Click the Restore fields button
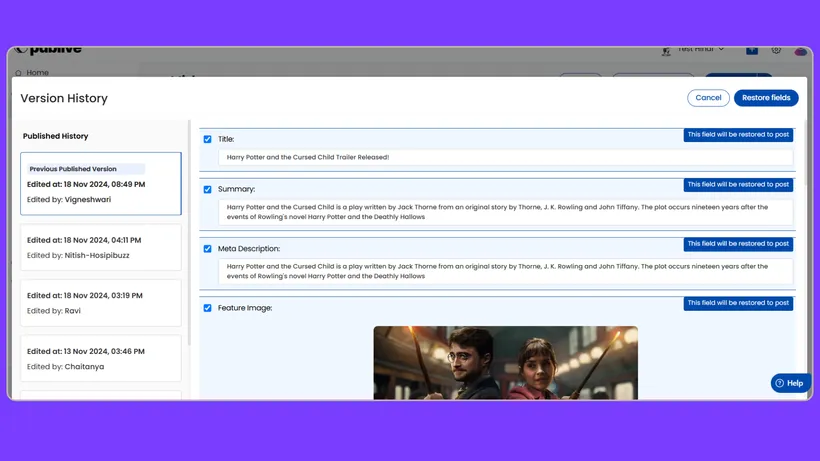The height and width of the screenshot is (461, 820). 766,98
